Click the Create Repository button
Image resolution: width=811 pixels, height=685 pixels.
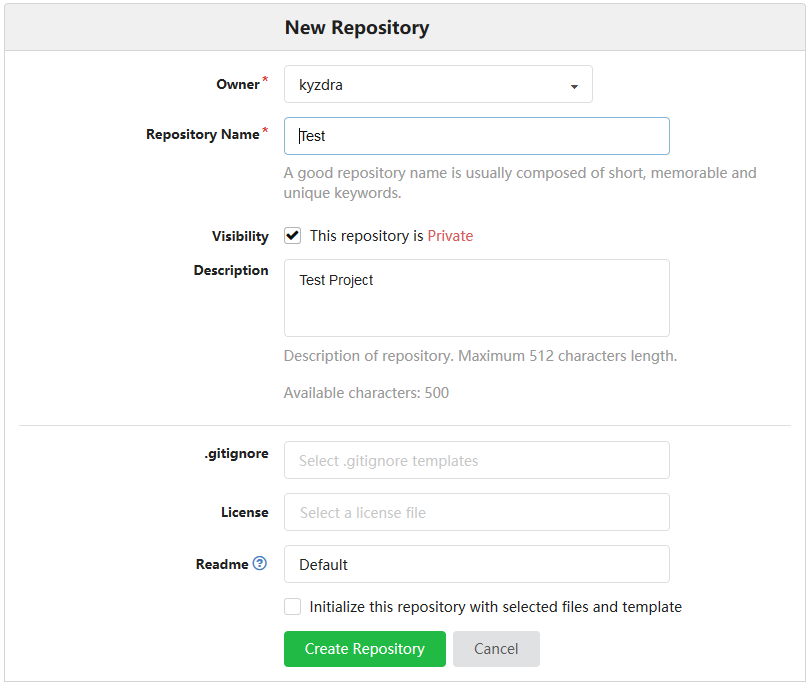point(365,649)
